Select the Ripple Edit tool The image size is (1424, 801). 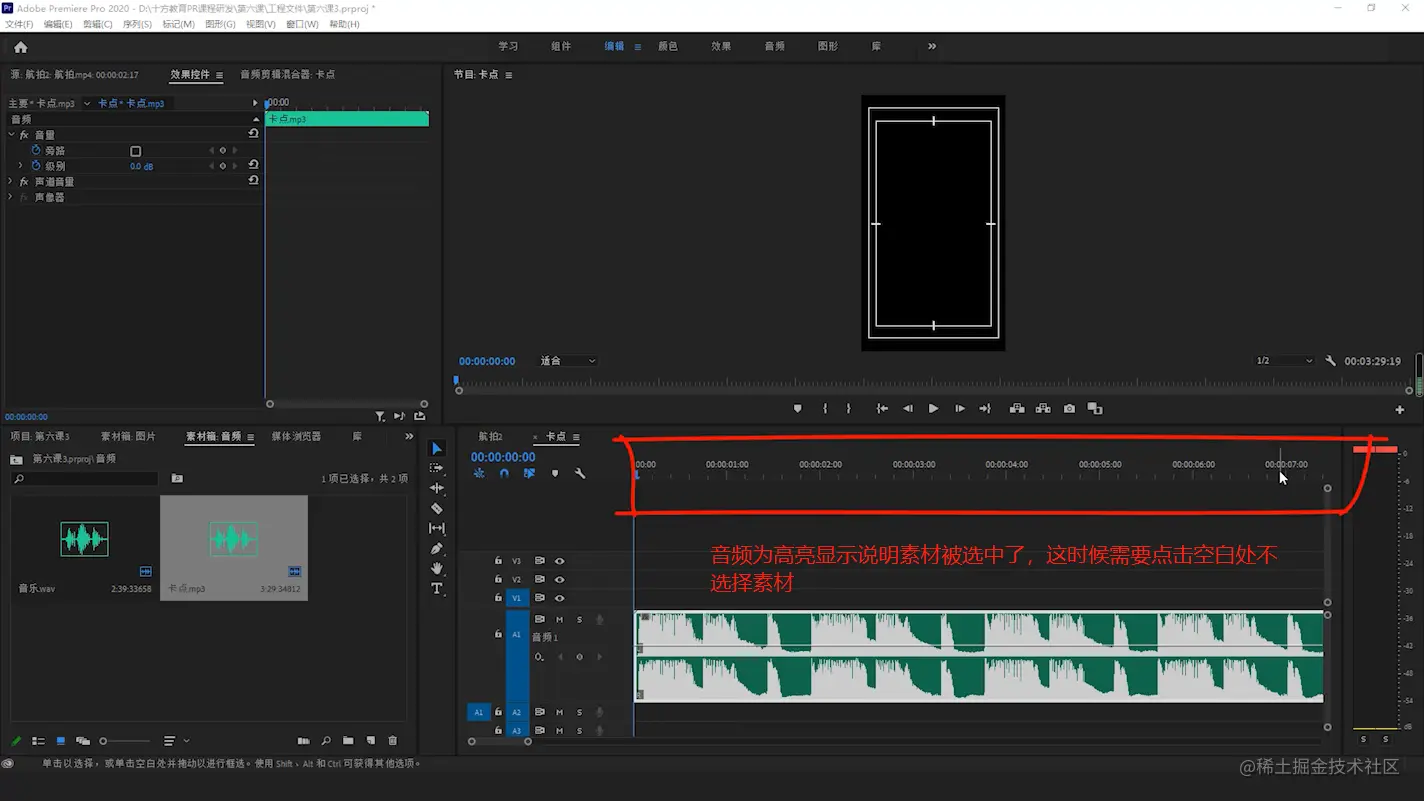[437, 489]
